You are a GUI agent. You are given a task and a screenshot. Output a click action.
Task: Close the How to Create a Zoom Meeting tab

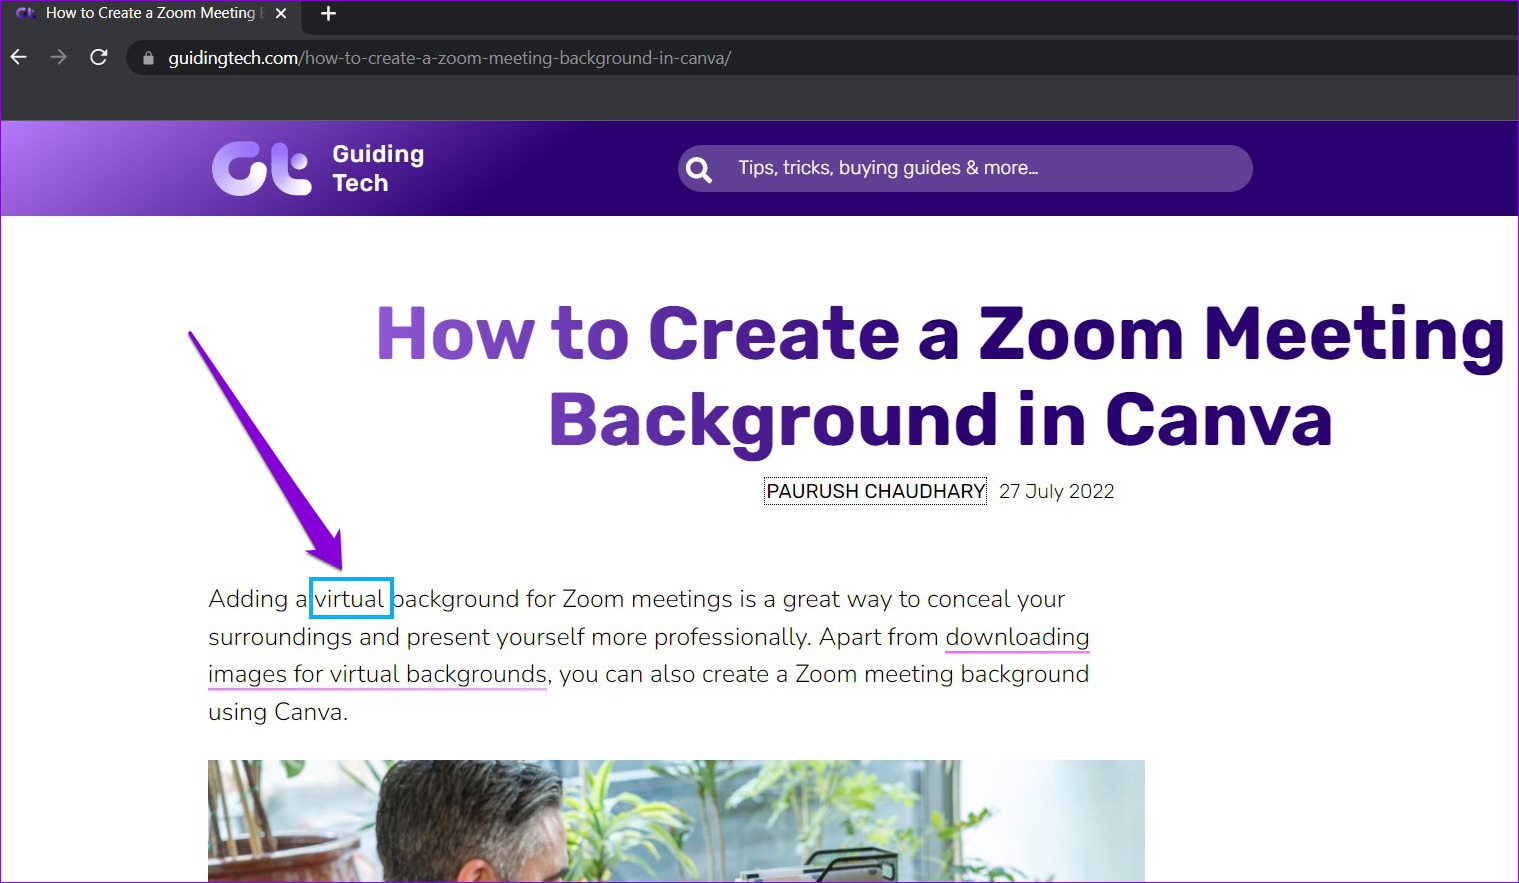click(x=281, y=13)
